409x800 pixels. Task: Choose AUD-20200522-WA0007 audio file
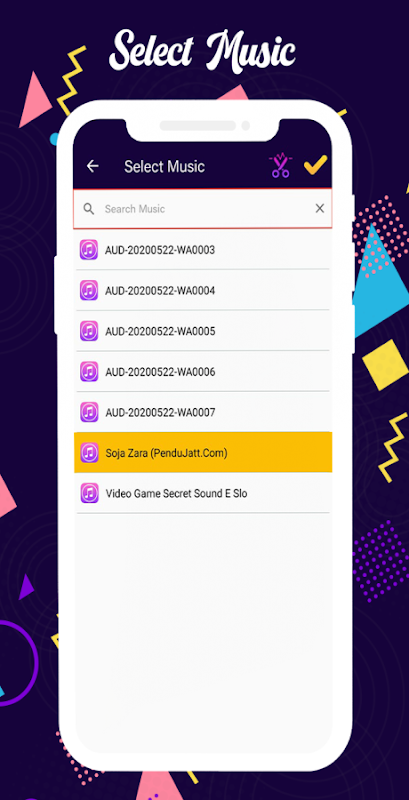pyautogui.click(x=203, y=412)
